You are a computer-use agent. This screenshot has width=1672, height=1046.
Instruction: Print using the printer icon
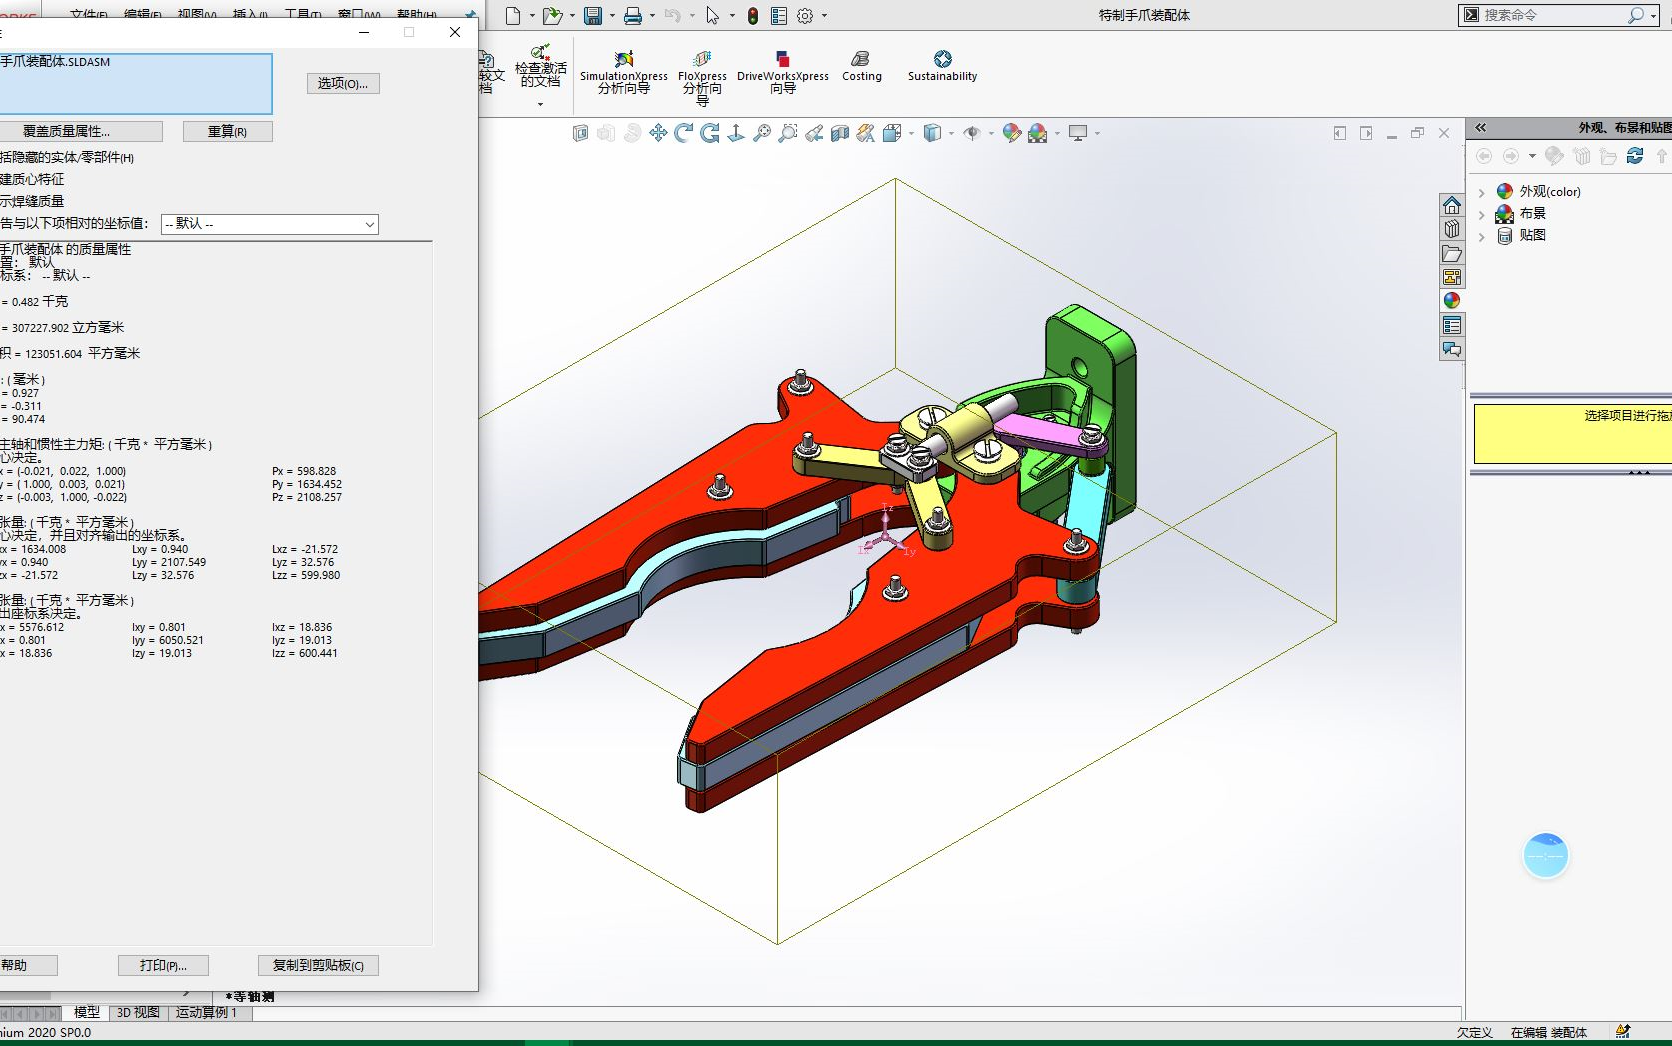click(633, 16)
